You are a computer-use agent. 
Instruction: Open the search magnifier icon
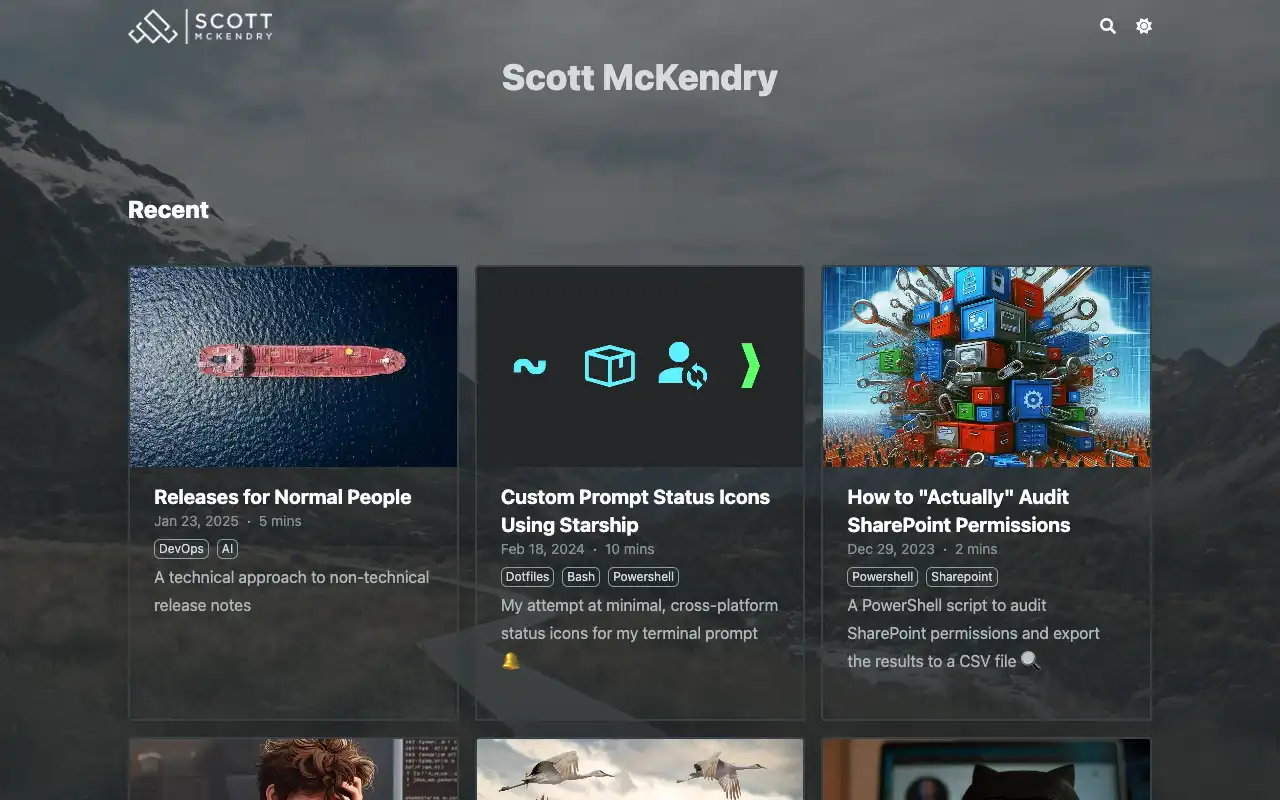pyautogui.click(x=1107, y=26)
